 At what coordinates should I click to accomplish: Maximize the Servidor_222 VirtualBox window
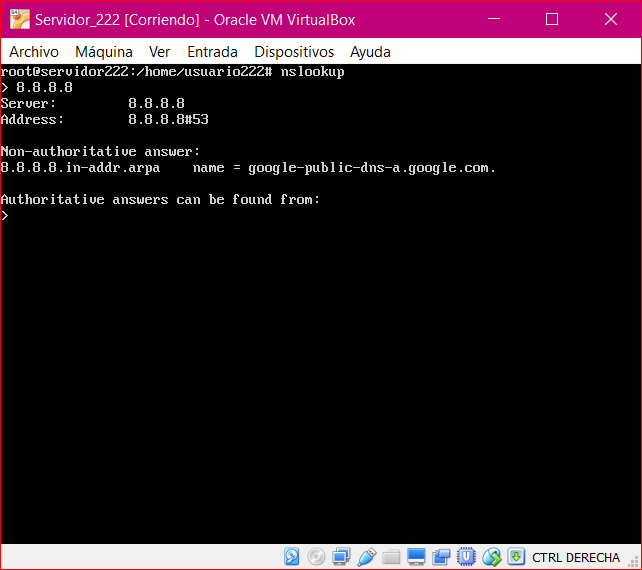[x=552, y=19]
